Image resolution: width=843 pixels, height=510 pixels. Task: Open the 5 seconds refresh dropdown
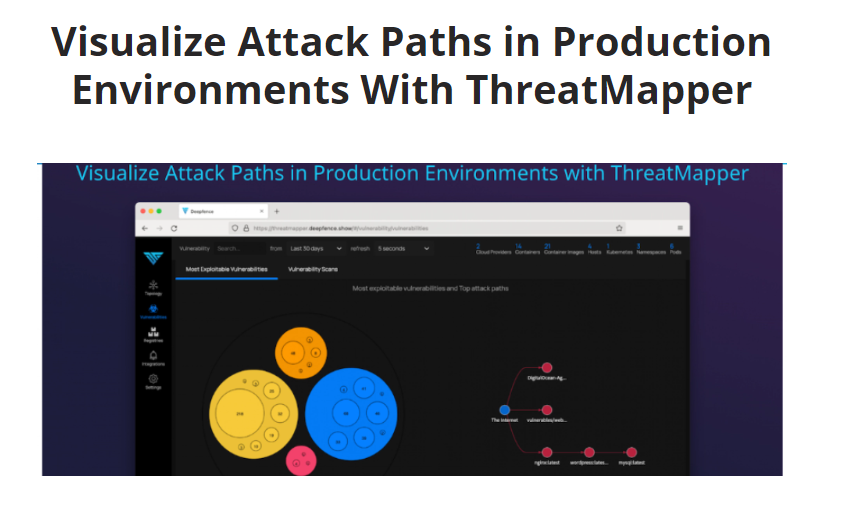point(403,249)
